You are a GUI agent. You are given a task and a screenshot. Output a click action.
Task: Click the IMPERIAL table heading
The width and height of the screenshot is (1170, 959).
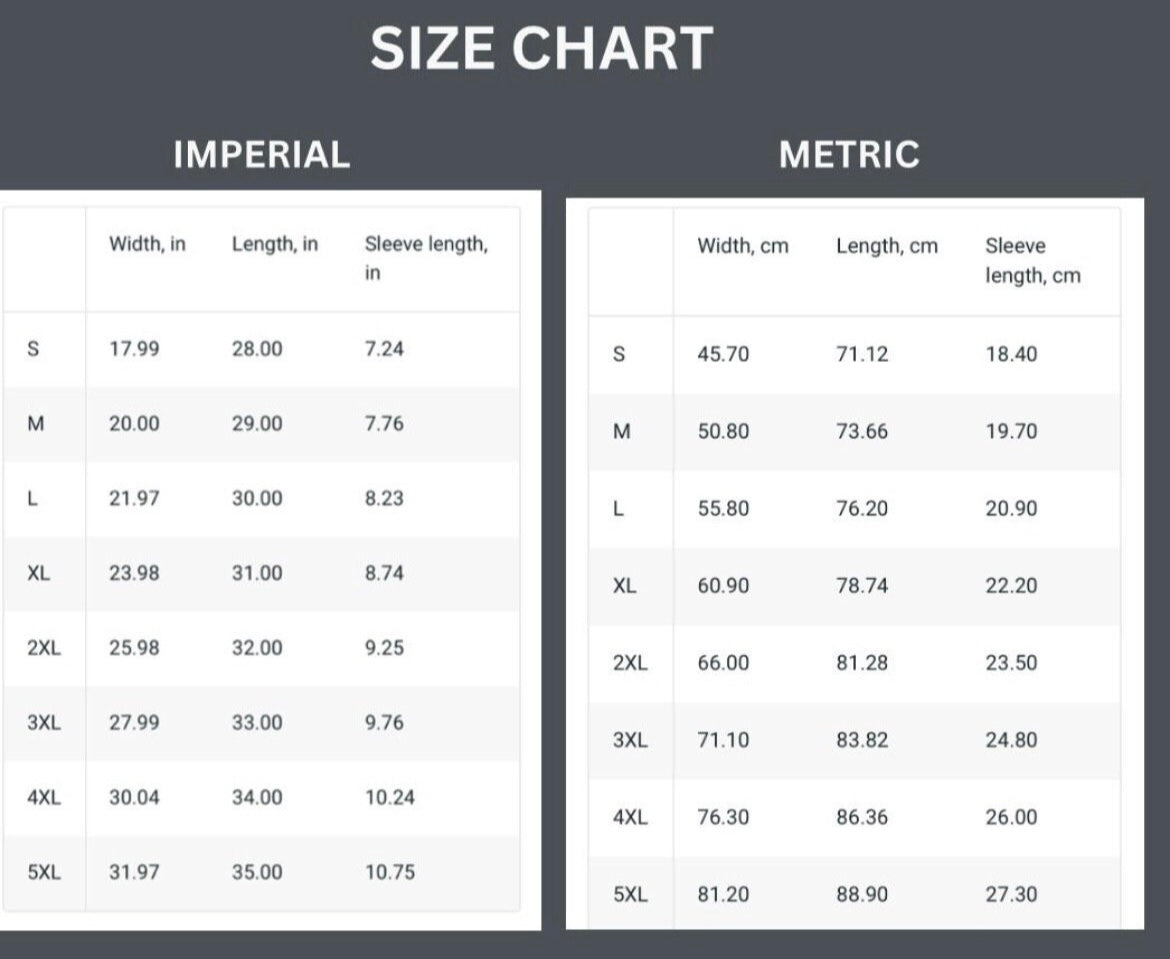262,155
